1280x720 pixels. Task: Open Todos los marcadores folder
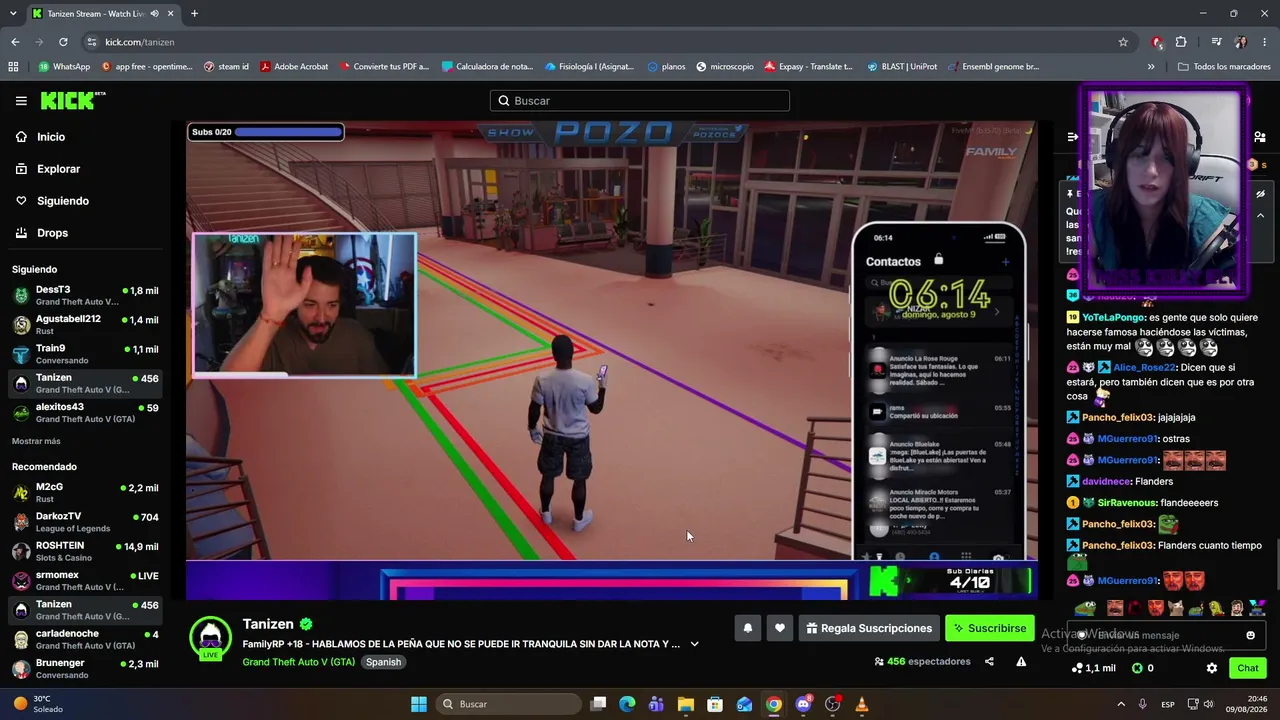[1224, 67]
